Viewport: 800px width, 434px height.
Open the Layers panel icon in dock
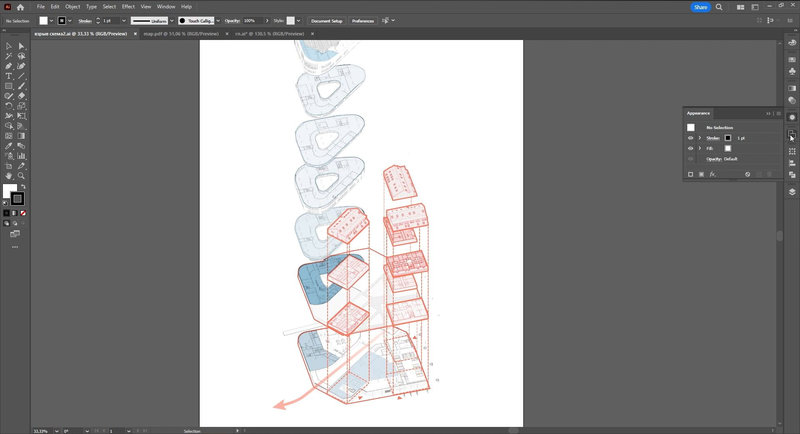(792, 192)
